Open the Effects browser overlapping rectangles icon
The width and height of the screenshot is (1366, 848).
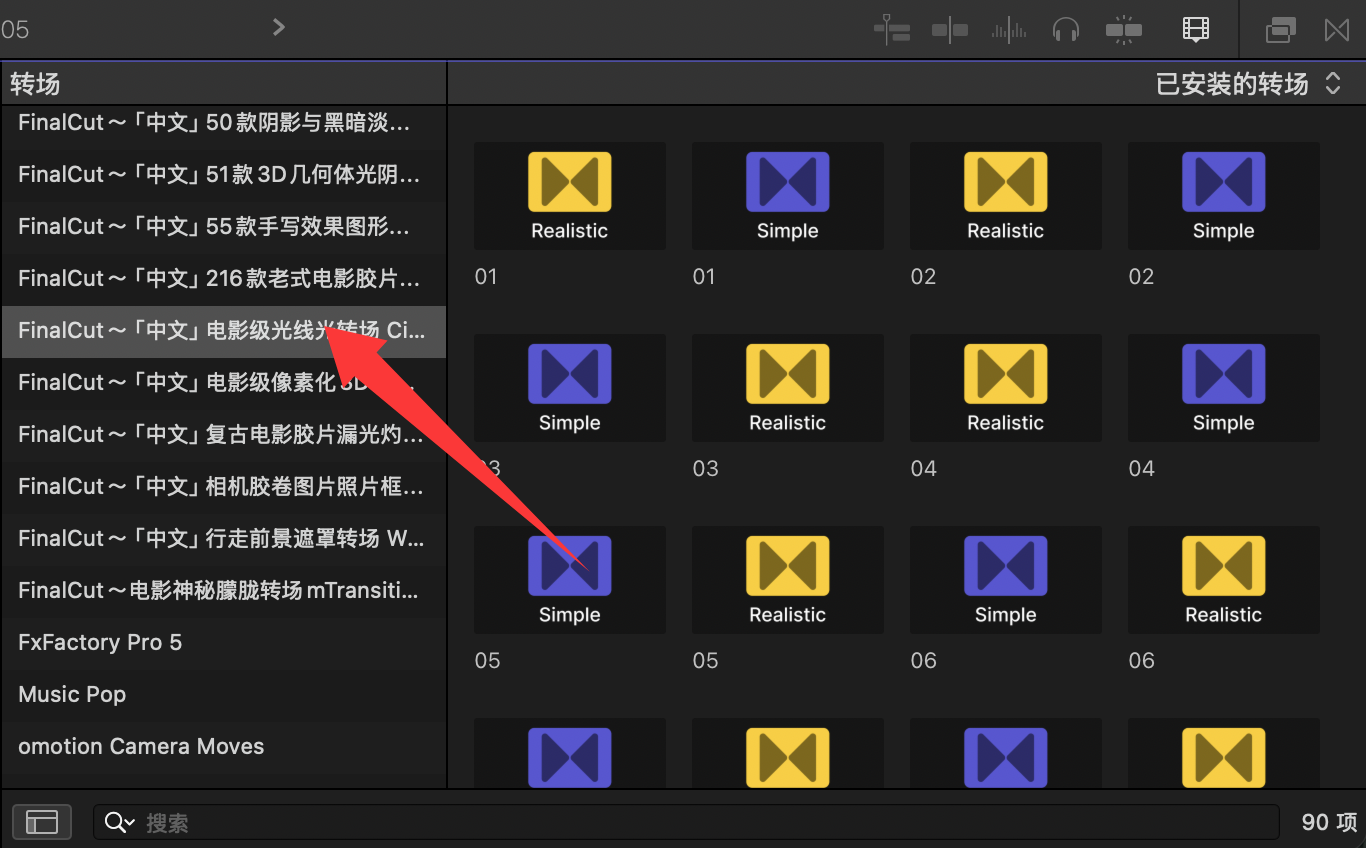[1281, 30]
